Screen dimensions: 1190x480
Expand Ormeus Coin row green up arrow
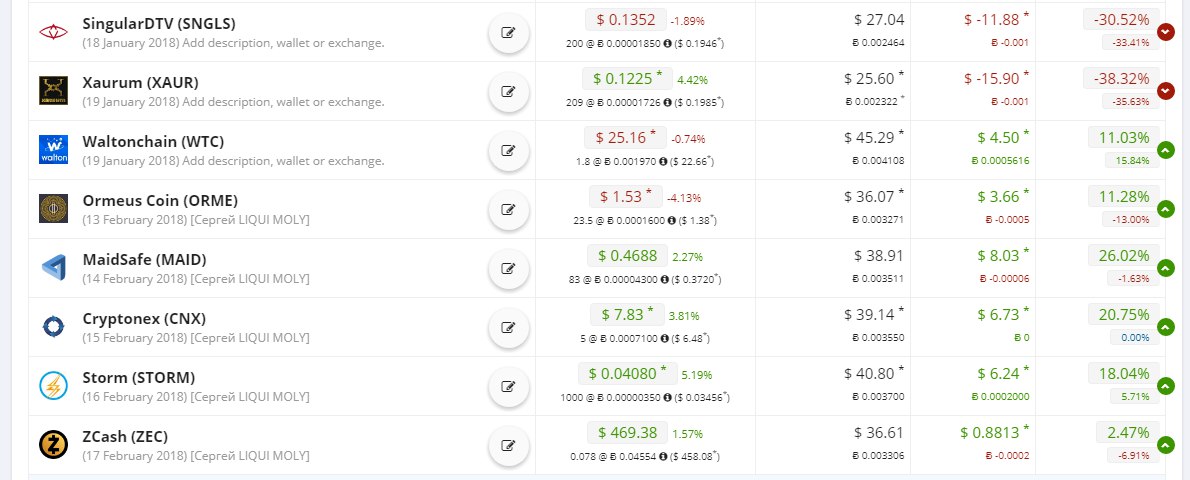tap(1166, 209)
